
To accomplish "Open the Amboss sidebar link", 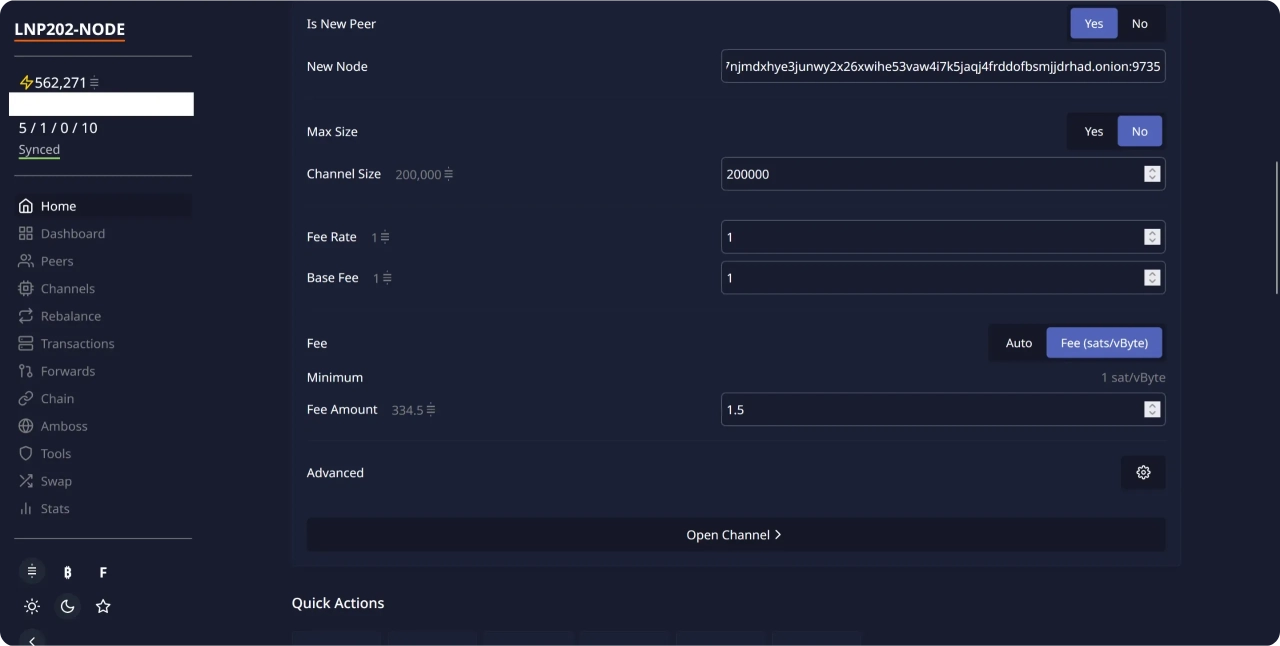I will tap(64, 426).
